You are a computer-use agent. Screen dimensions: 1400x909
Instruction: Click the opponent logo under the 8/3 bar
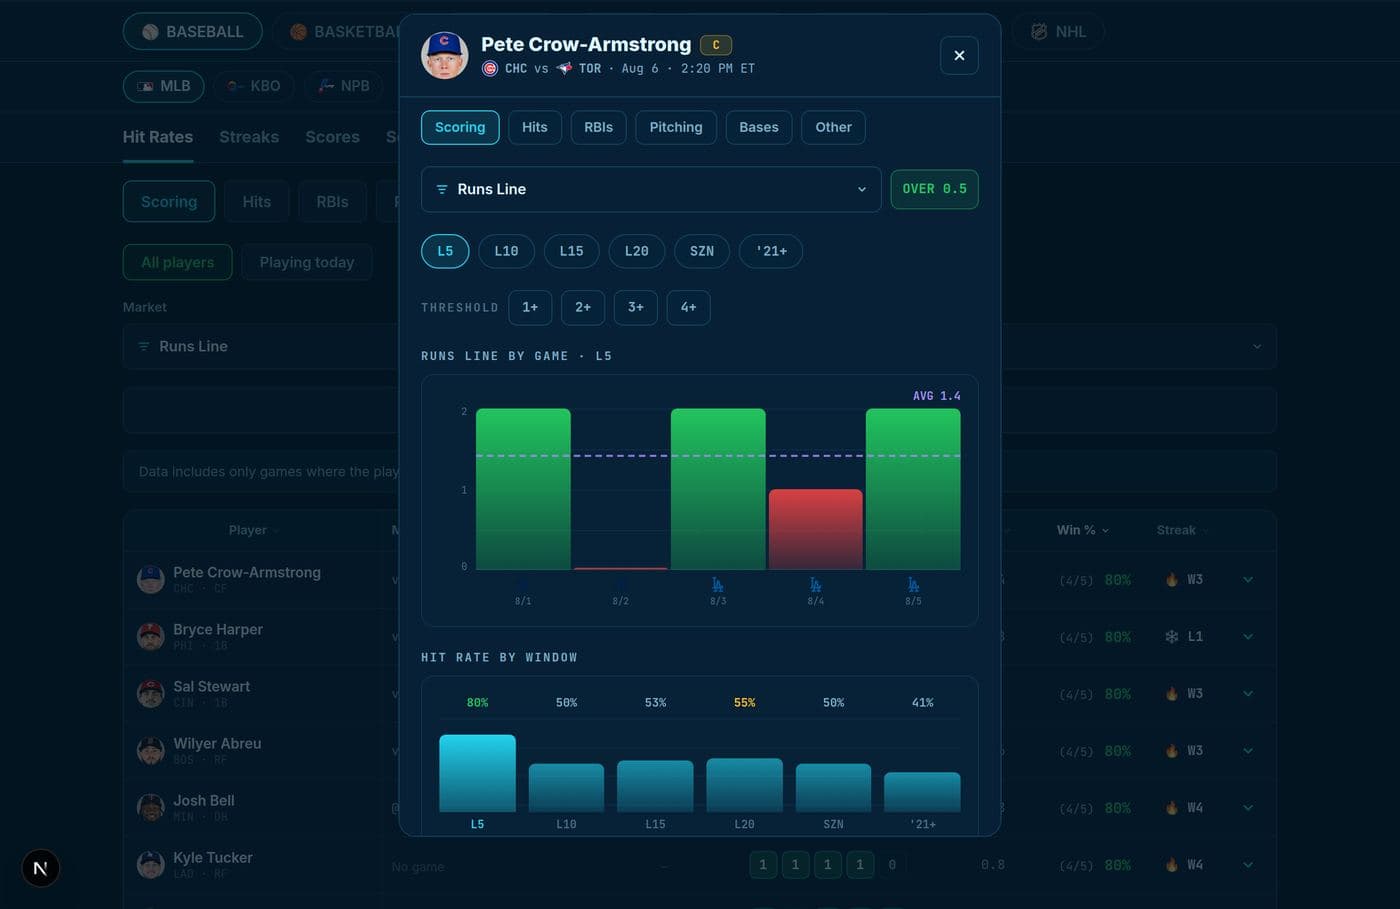(x=718, y=584)
